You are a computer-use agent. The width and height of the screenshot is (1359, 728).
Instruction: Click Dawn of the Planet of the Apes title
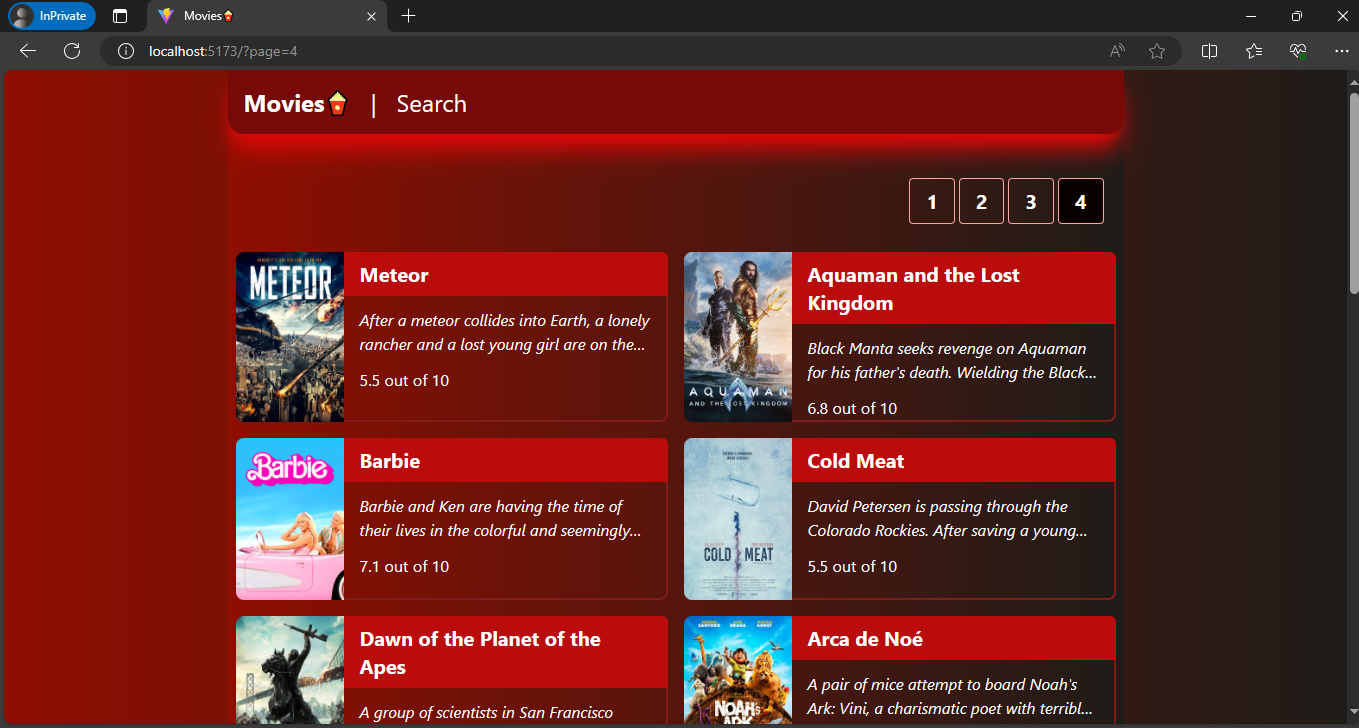[480, 653]
